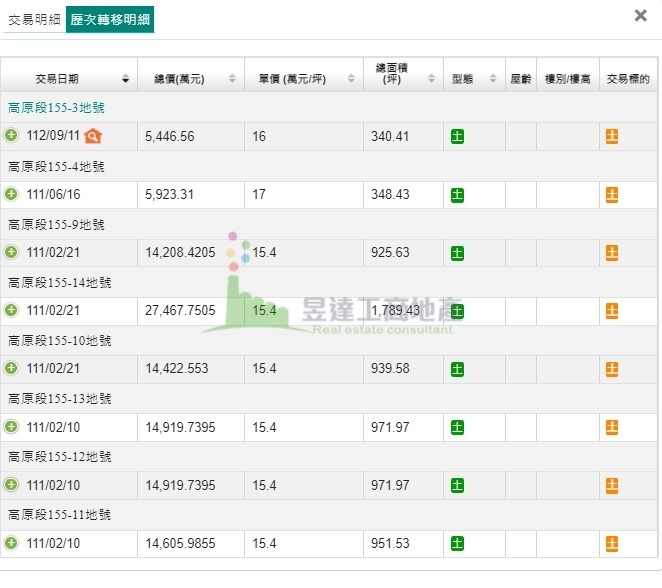Screen dimensions: 662x588
Task: Expand plus icon for 14,605.9855 row
Action: point(11,543)
